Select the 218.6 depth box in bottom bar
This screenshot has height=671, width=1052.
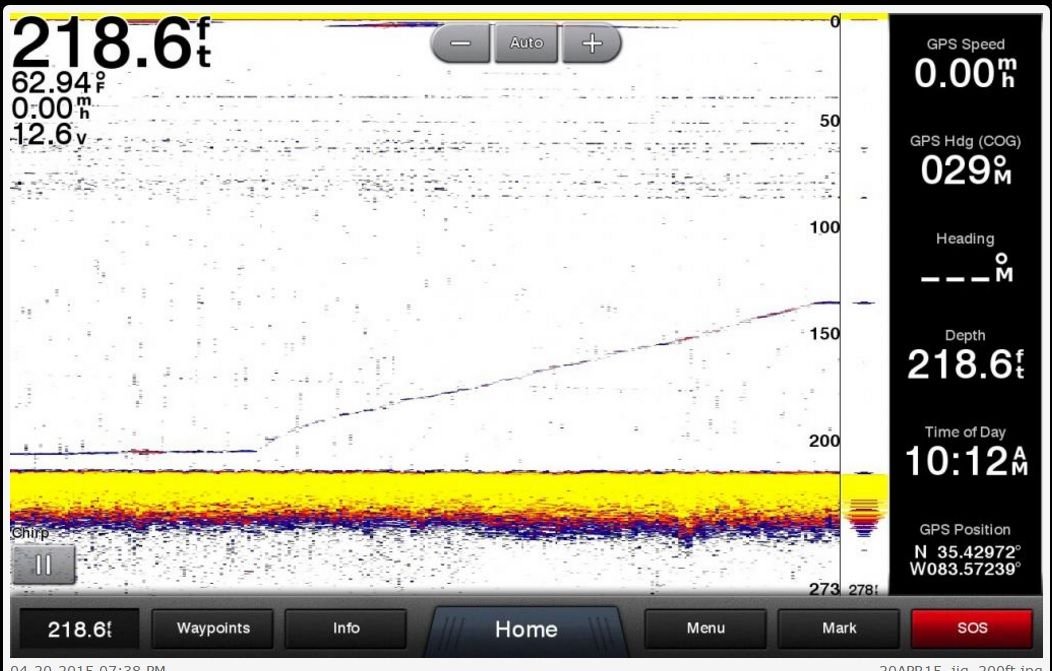(x=79, y=629)
